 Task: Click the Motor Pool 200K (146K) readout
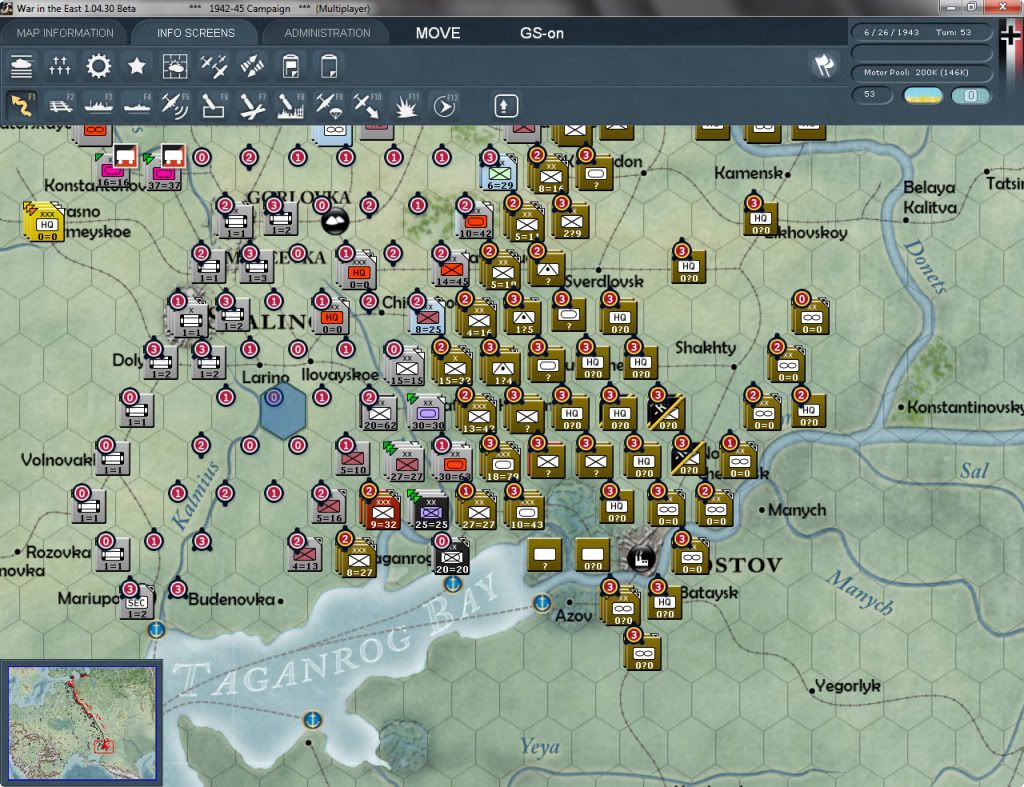pyautogui.click(x=921, y=72)
